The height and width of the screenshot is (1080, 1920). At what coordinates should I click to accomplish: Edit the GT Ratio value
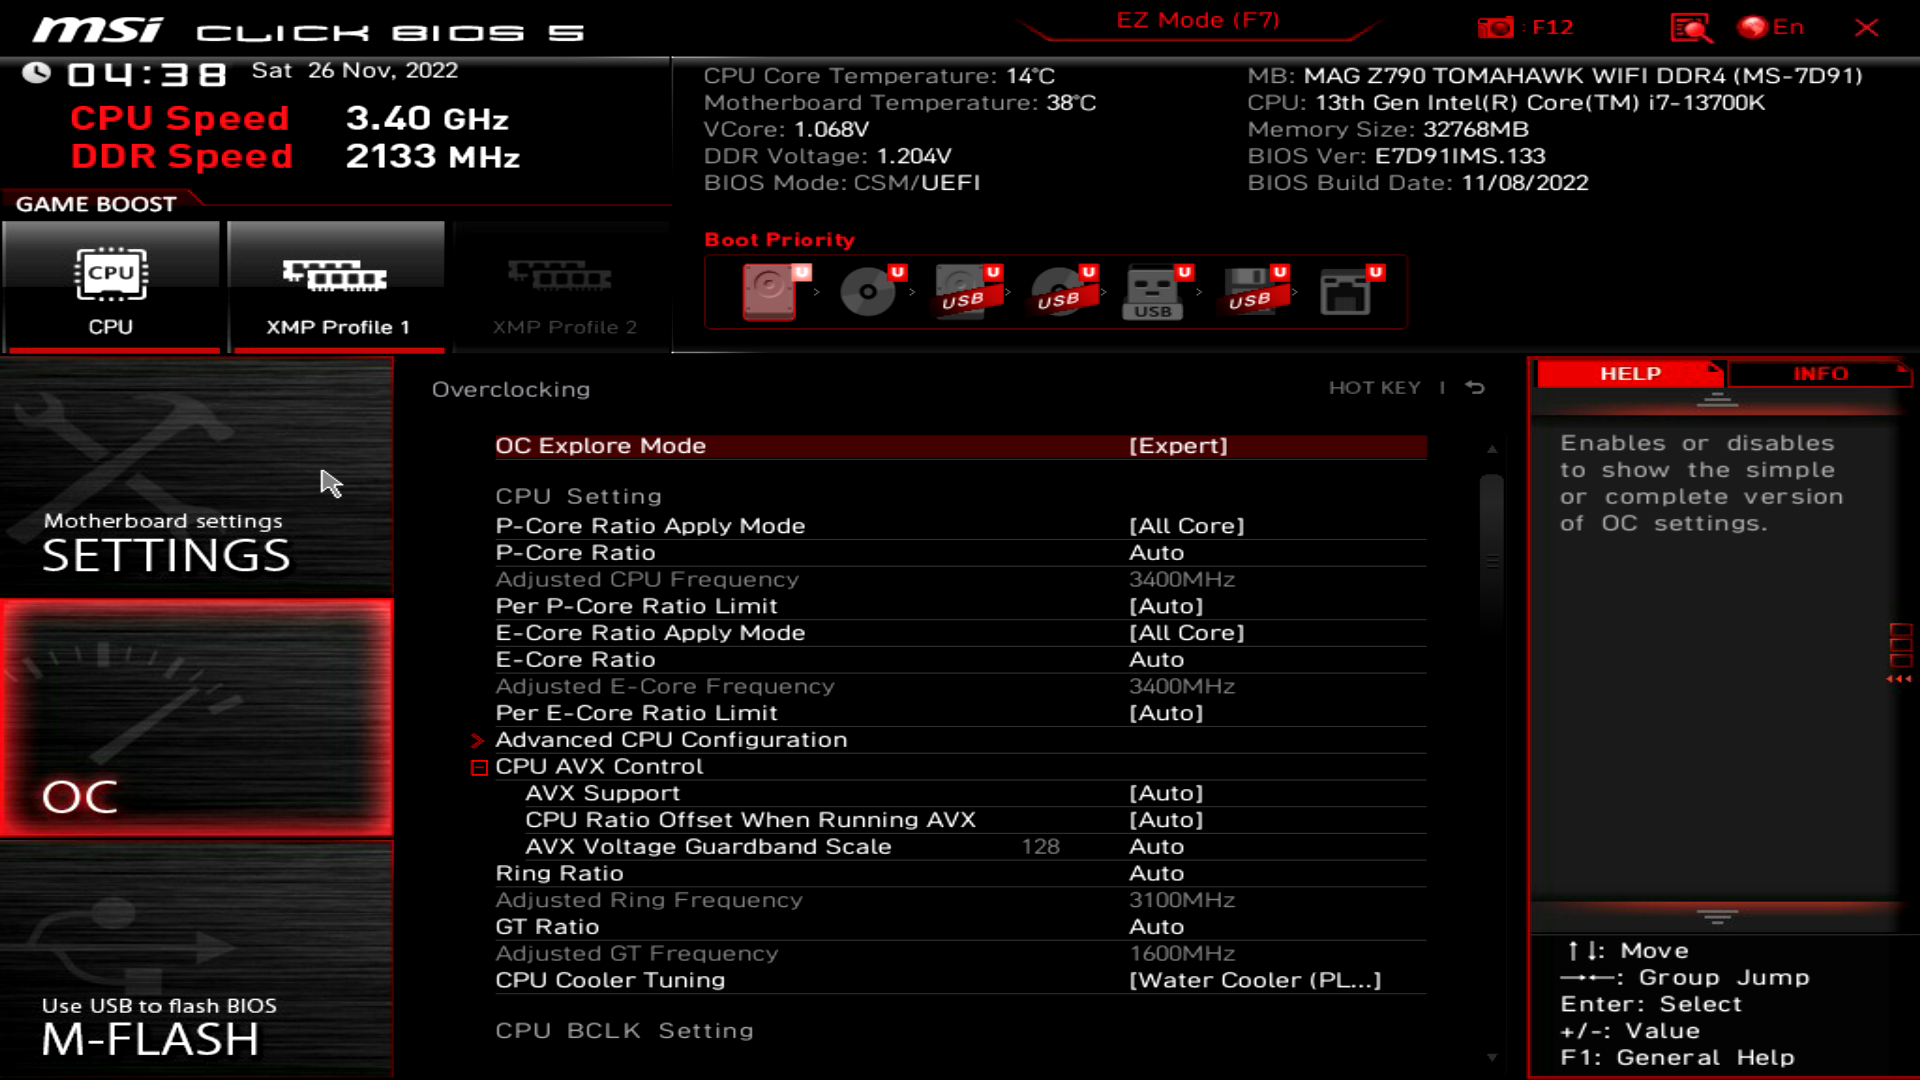(x=960, y=927)
